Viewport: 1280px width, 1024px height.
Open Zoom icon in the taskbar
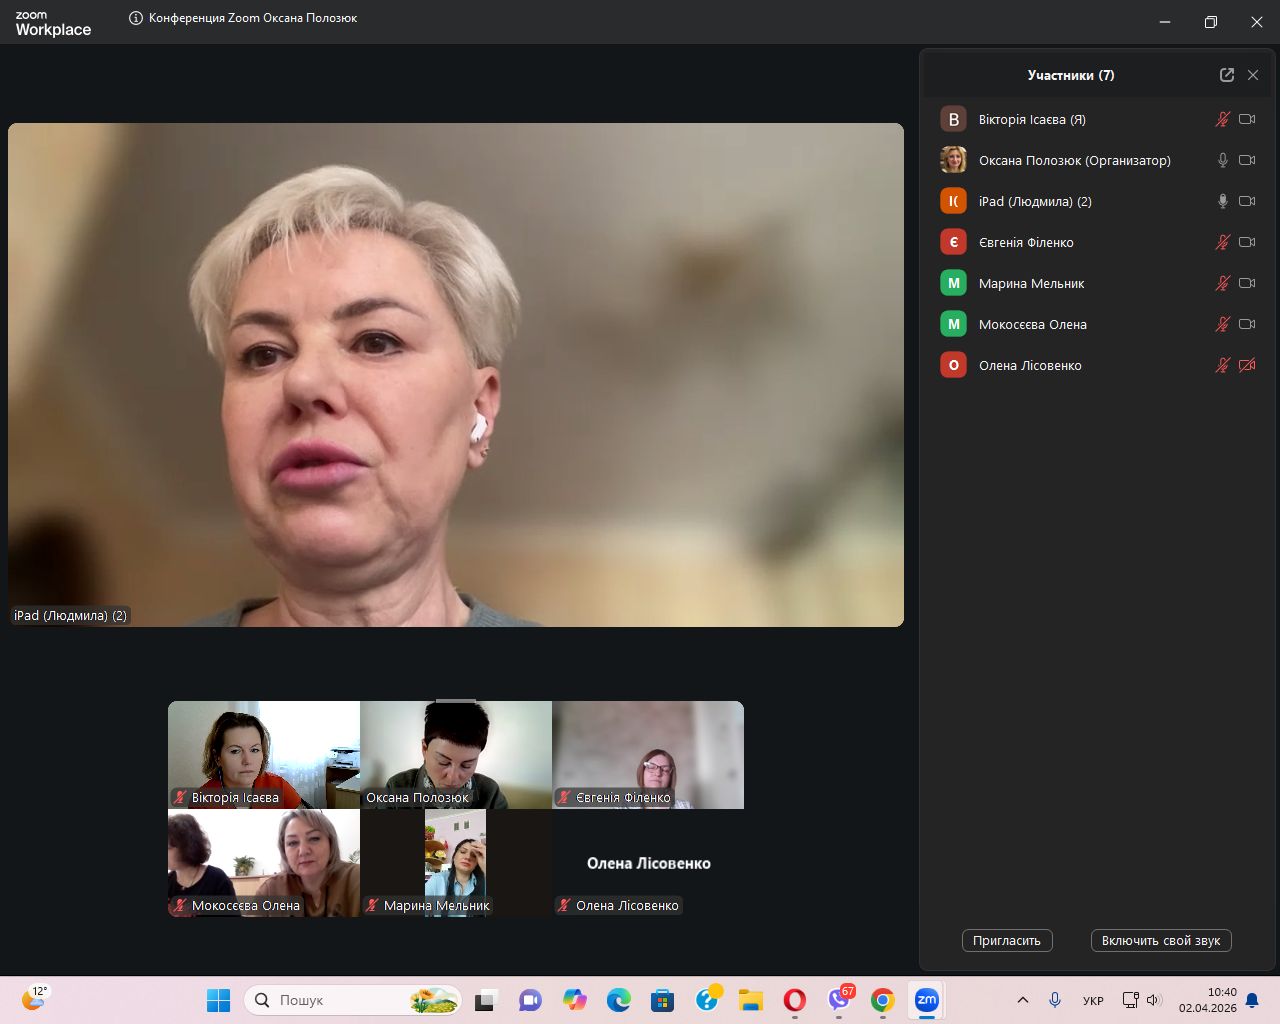pyautogui.click(x=927, y=1000)
